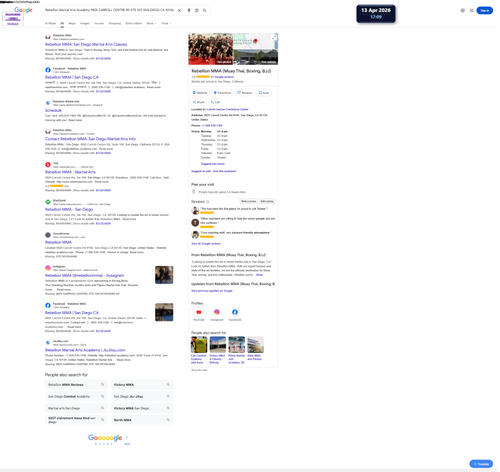Switch to the Forums tab
Image resolution: width=500 pixels, height=472 pixels.
pyautogui.click(x=100, y=24)
